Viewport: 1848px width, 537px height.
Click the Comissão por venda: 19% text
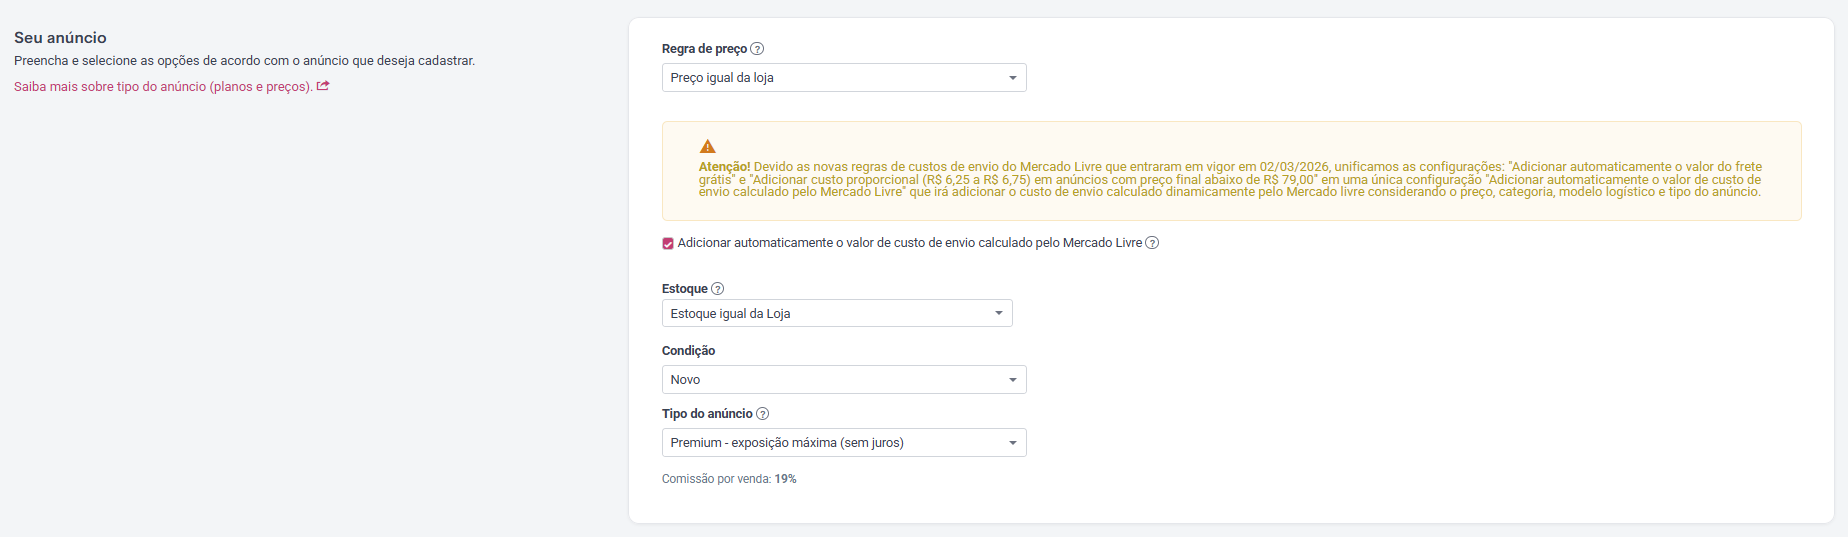pos(729,479)
